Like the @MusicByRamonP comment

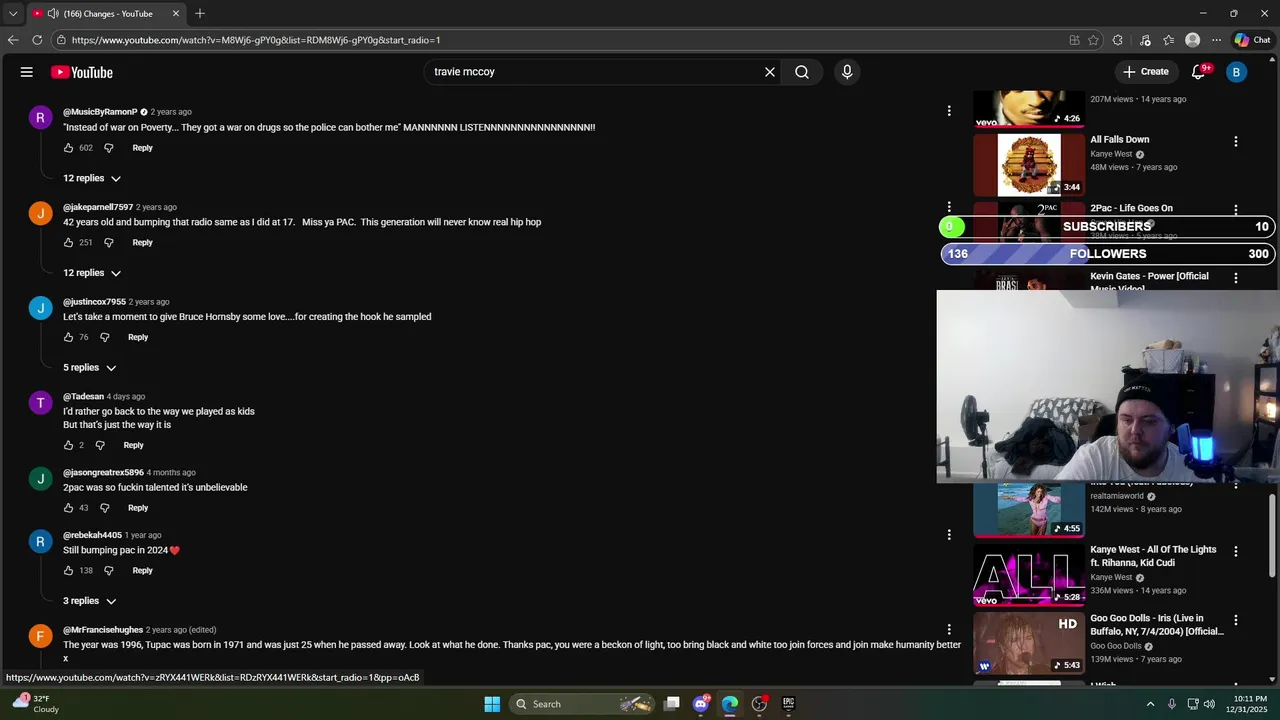pos(69,148)
